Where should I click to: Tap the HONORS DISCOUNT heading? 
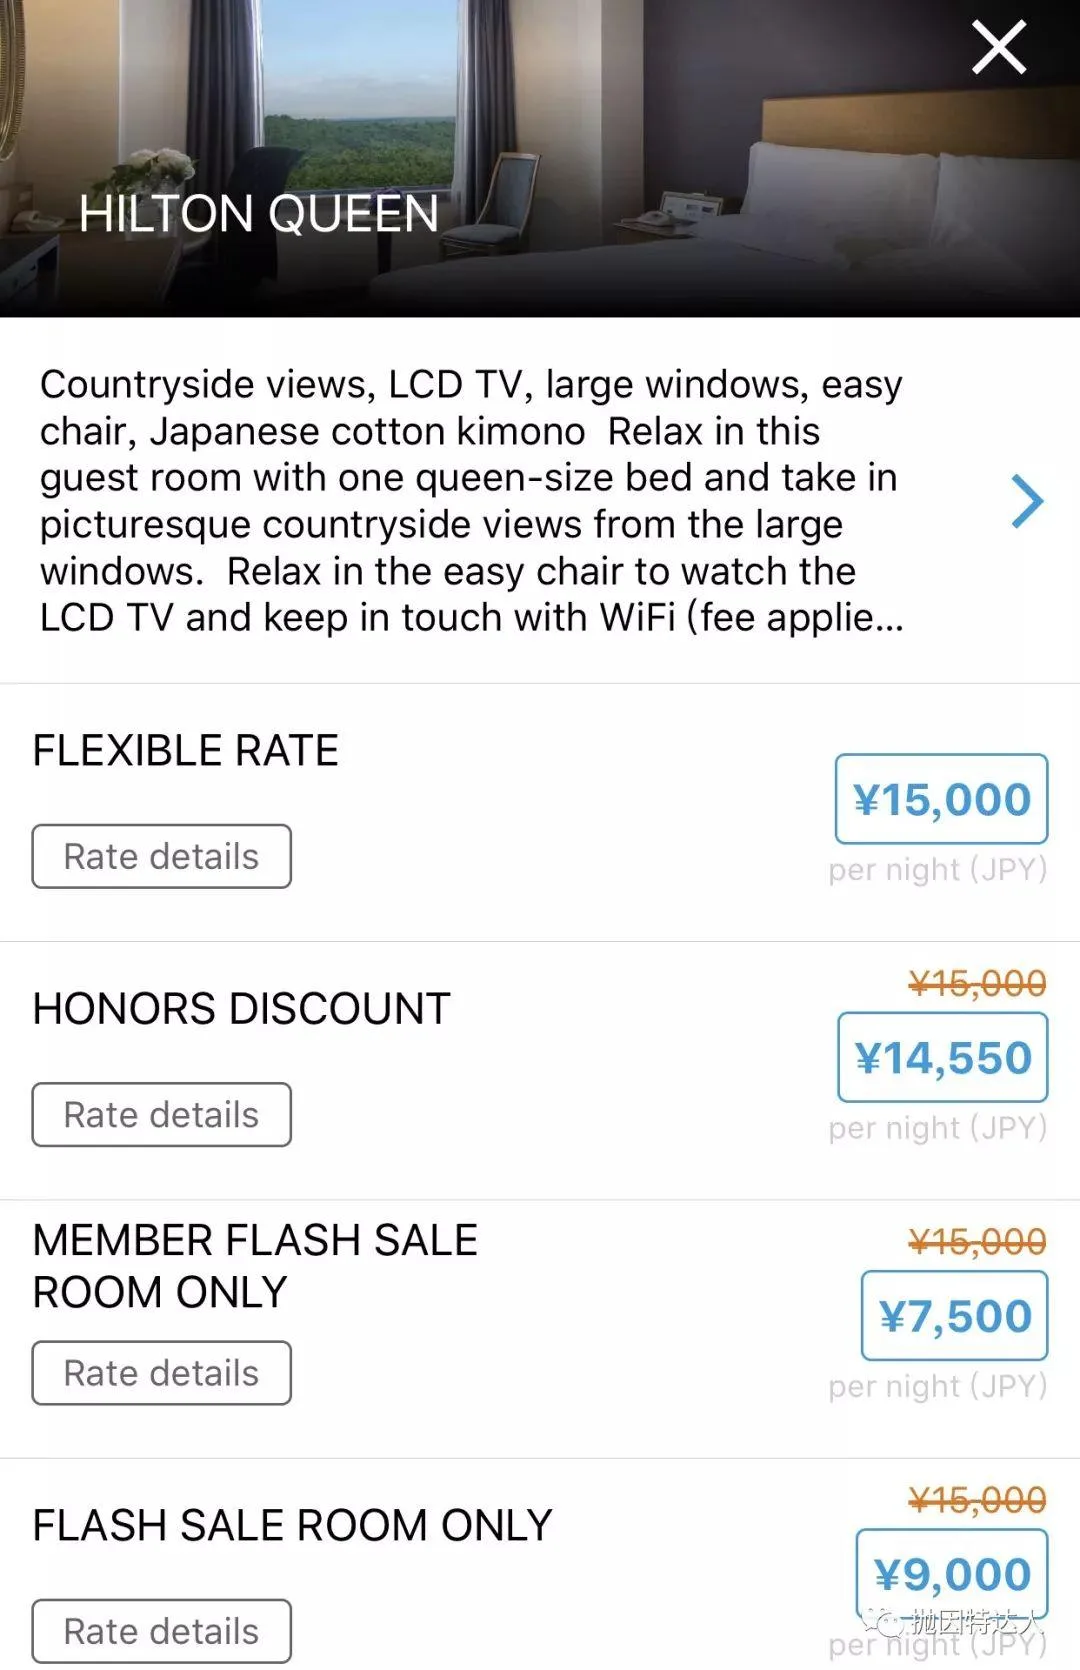click(242, 1009)
